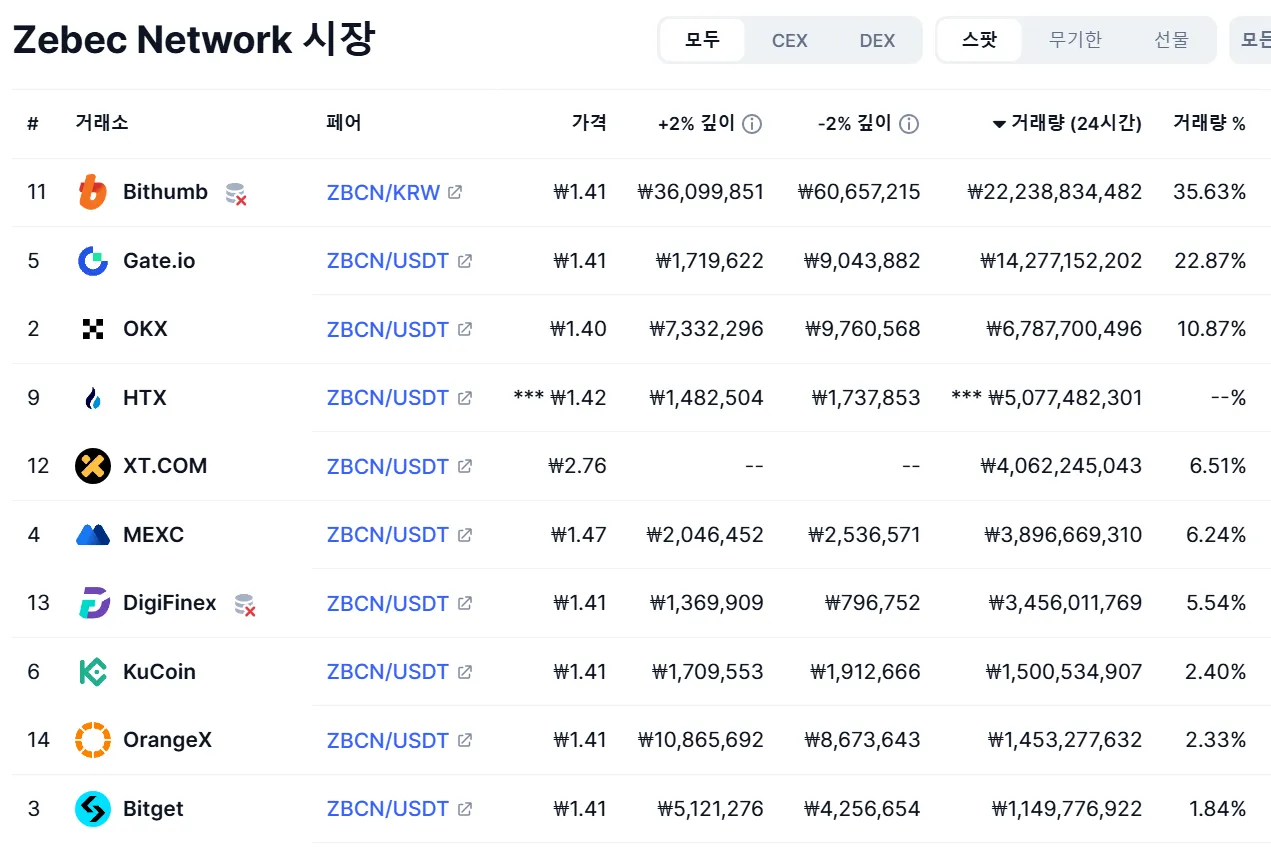The width and height of the screenshot is (1271, 853).
Task: Click the info icon beside -2% 깊이
Action: click(x=909, y=124)
